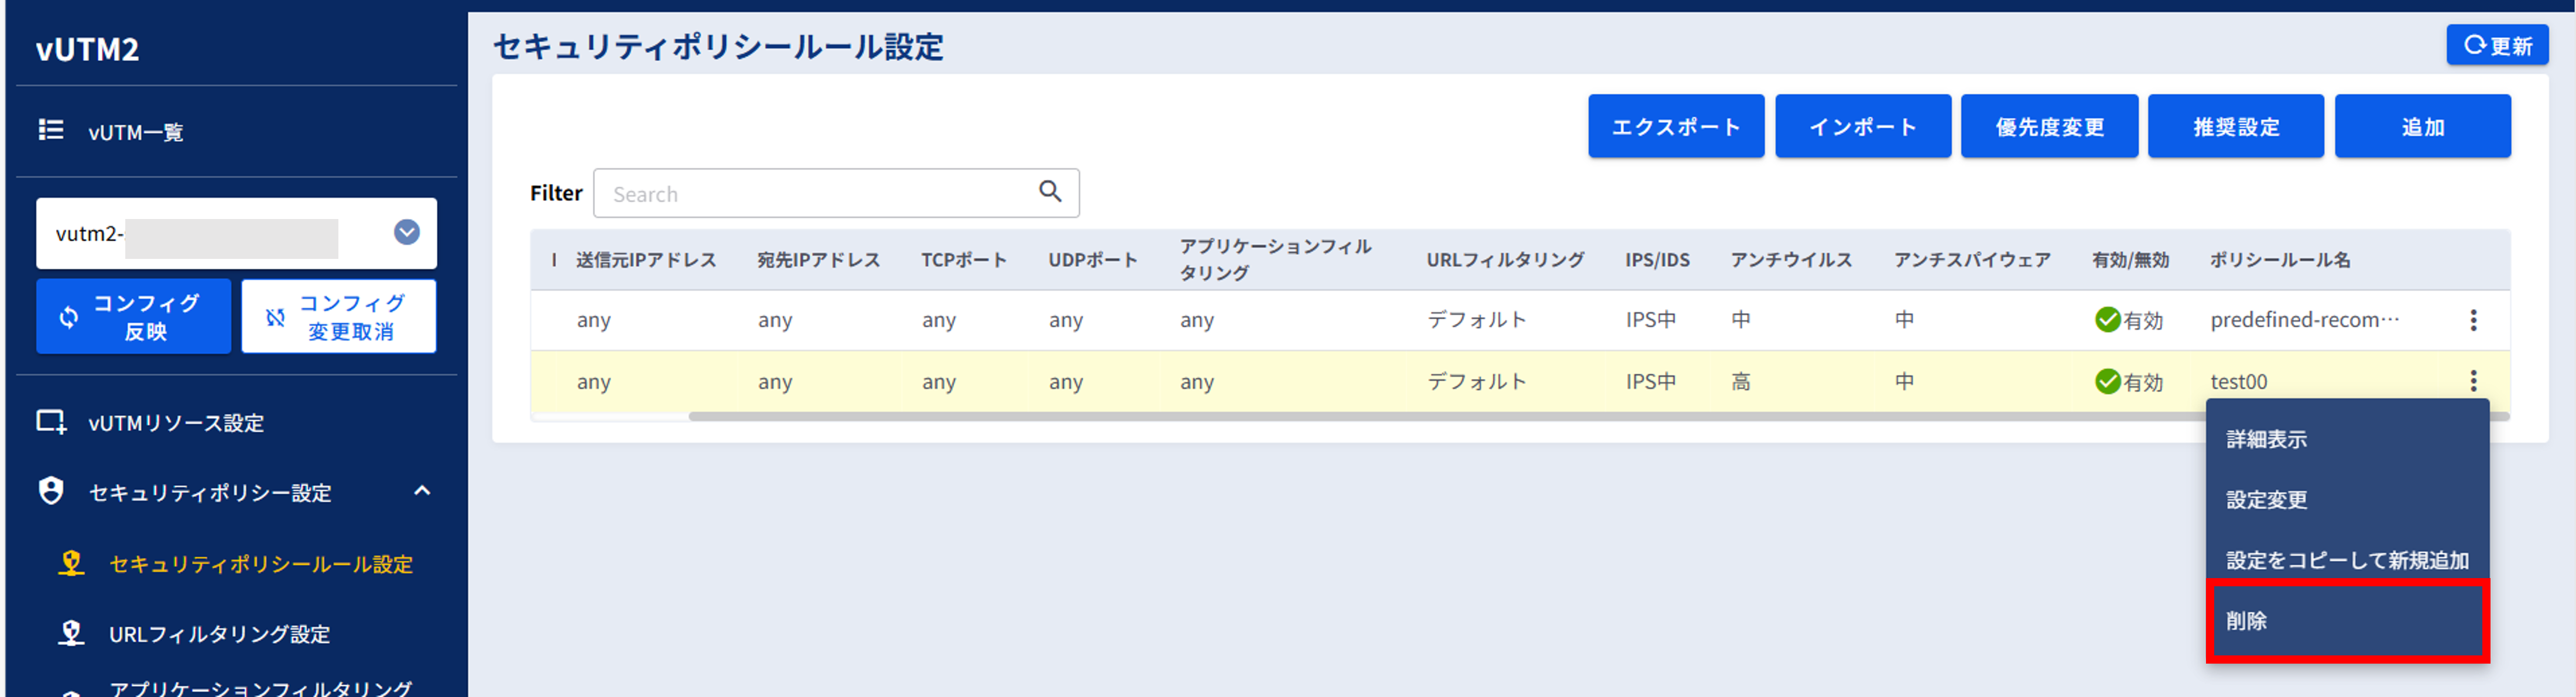Click the vUTMリソース設定 monitor icon

pyautogui.click(x=51, y=422)
